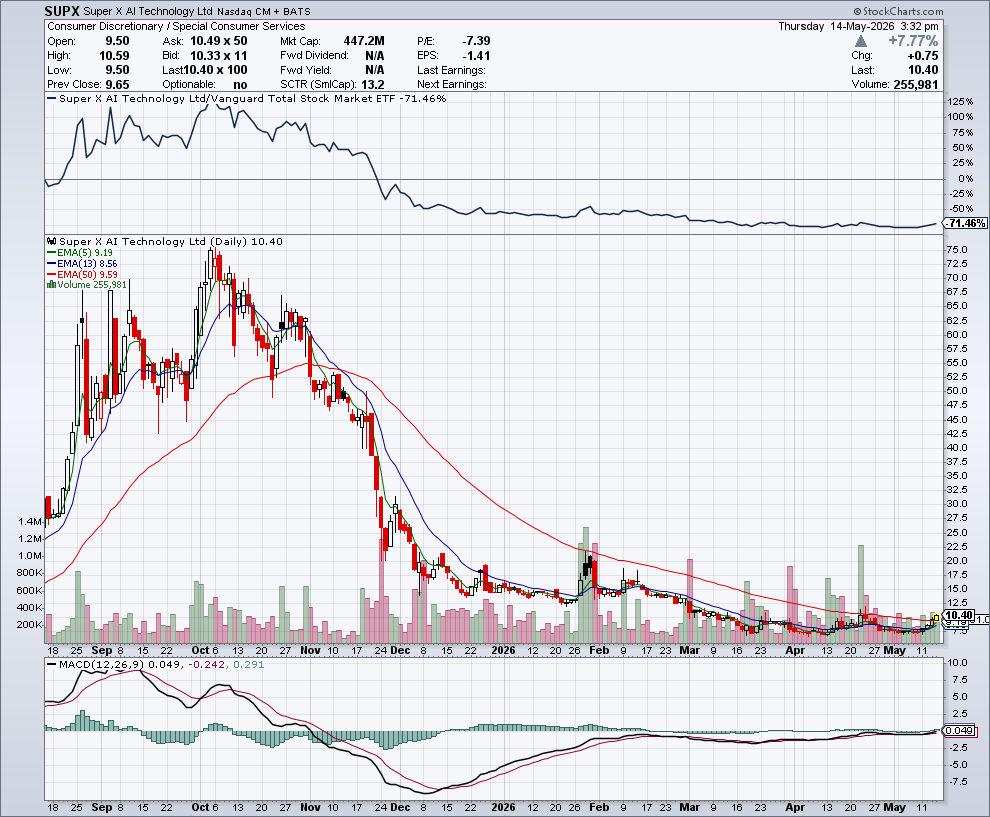Click the 'EMA(50) 9.59' legend entry
The width and height of the screenshot is (990, 817).
87,274
